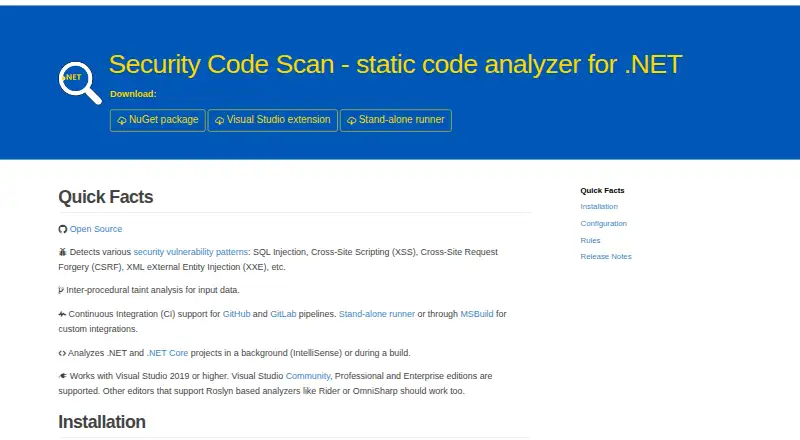Click the Security Code Scan magnifier logo
800x440 pixels.
[x=80, y=83]
